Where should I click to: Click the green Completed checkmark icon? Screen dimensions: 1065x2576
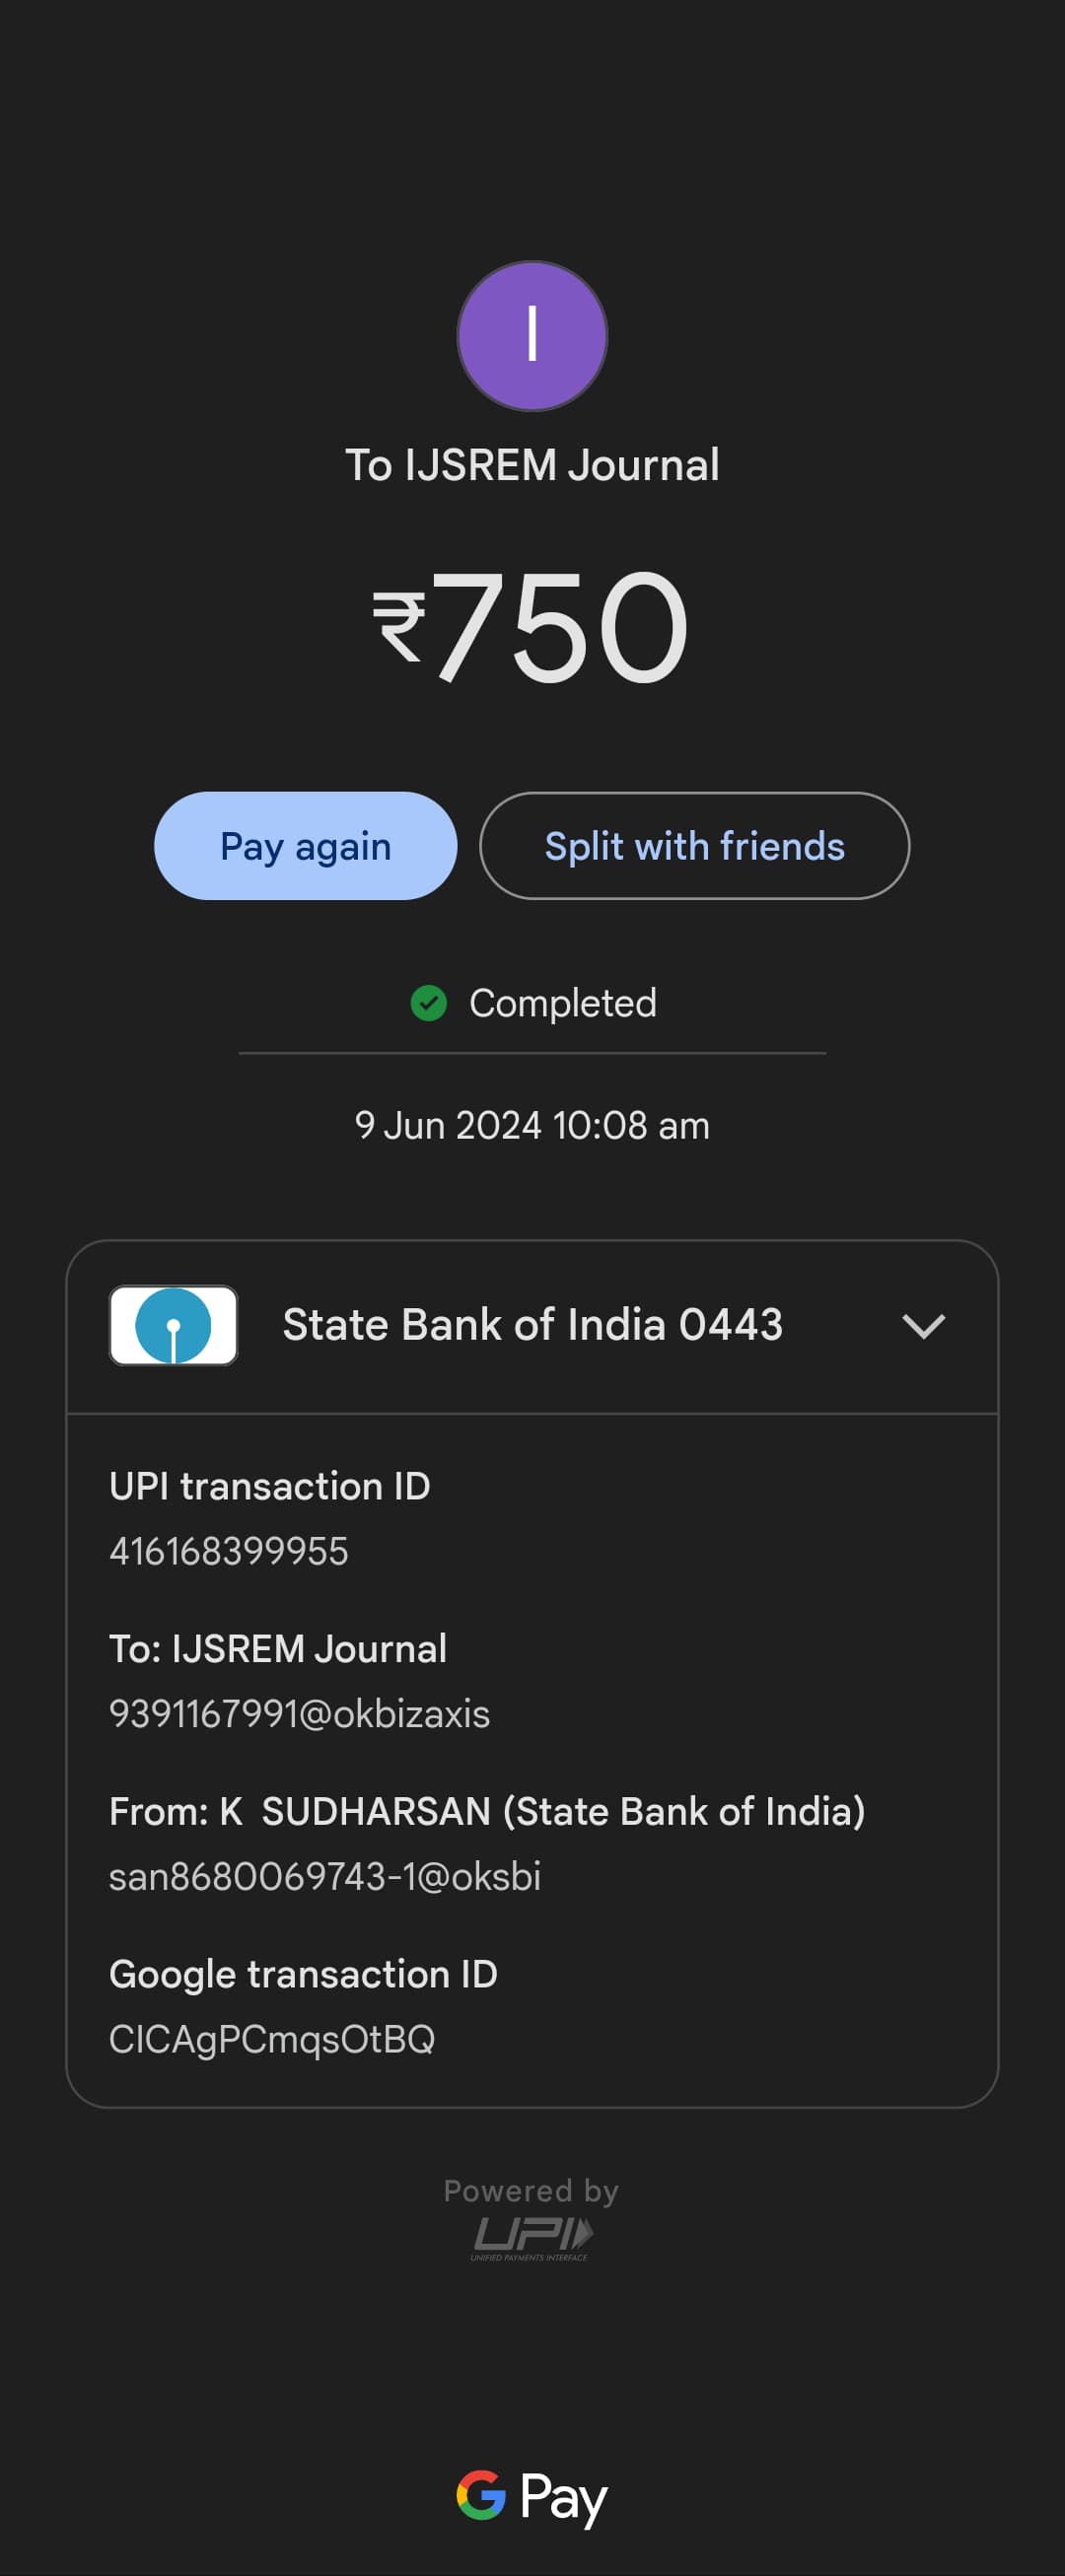(429, 1003)
